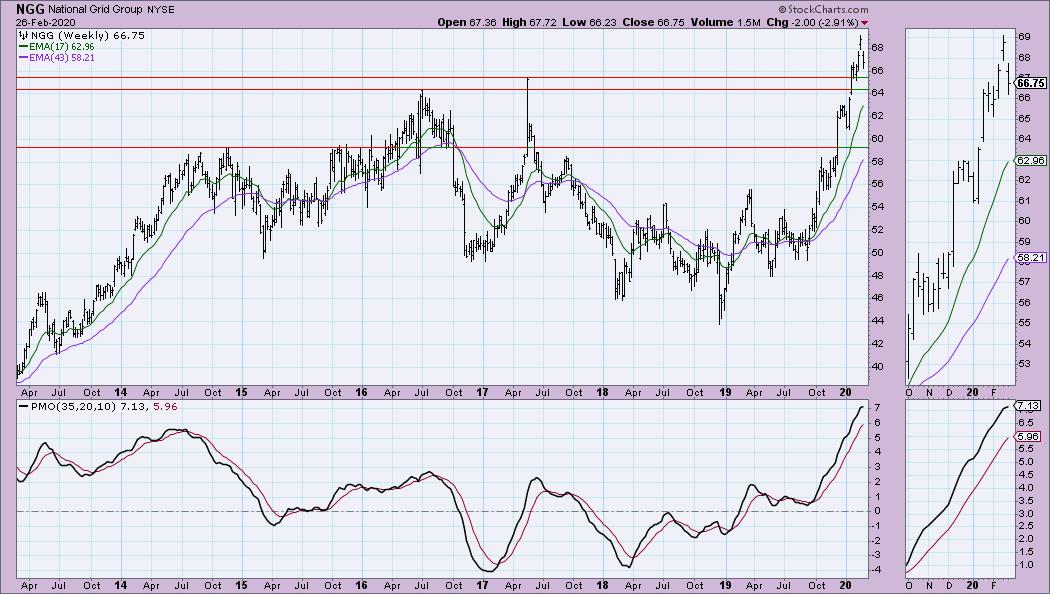Click the 69 price level in zoomed panel

[1024, 37]
